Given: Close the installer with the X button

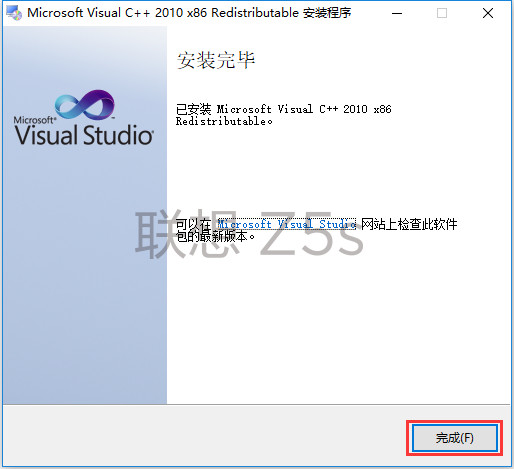Looking at the screenshot, I should (488, 13).
